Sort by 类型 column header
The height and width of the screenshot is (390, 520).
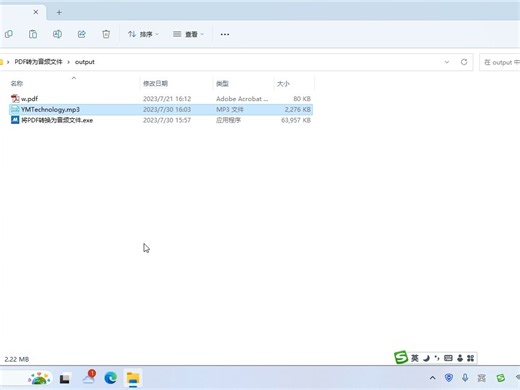[222, 83]
